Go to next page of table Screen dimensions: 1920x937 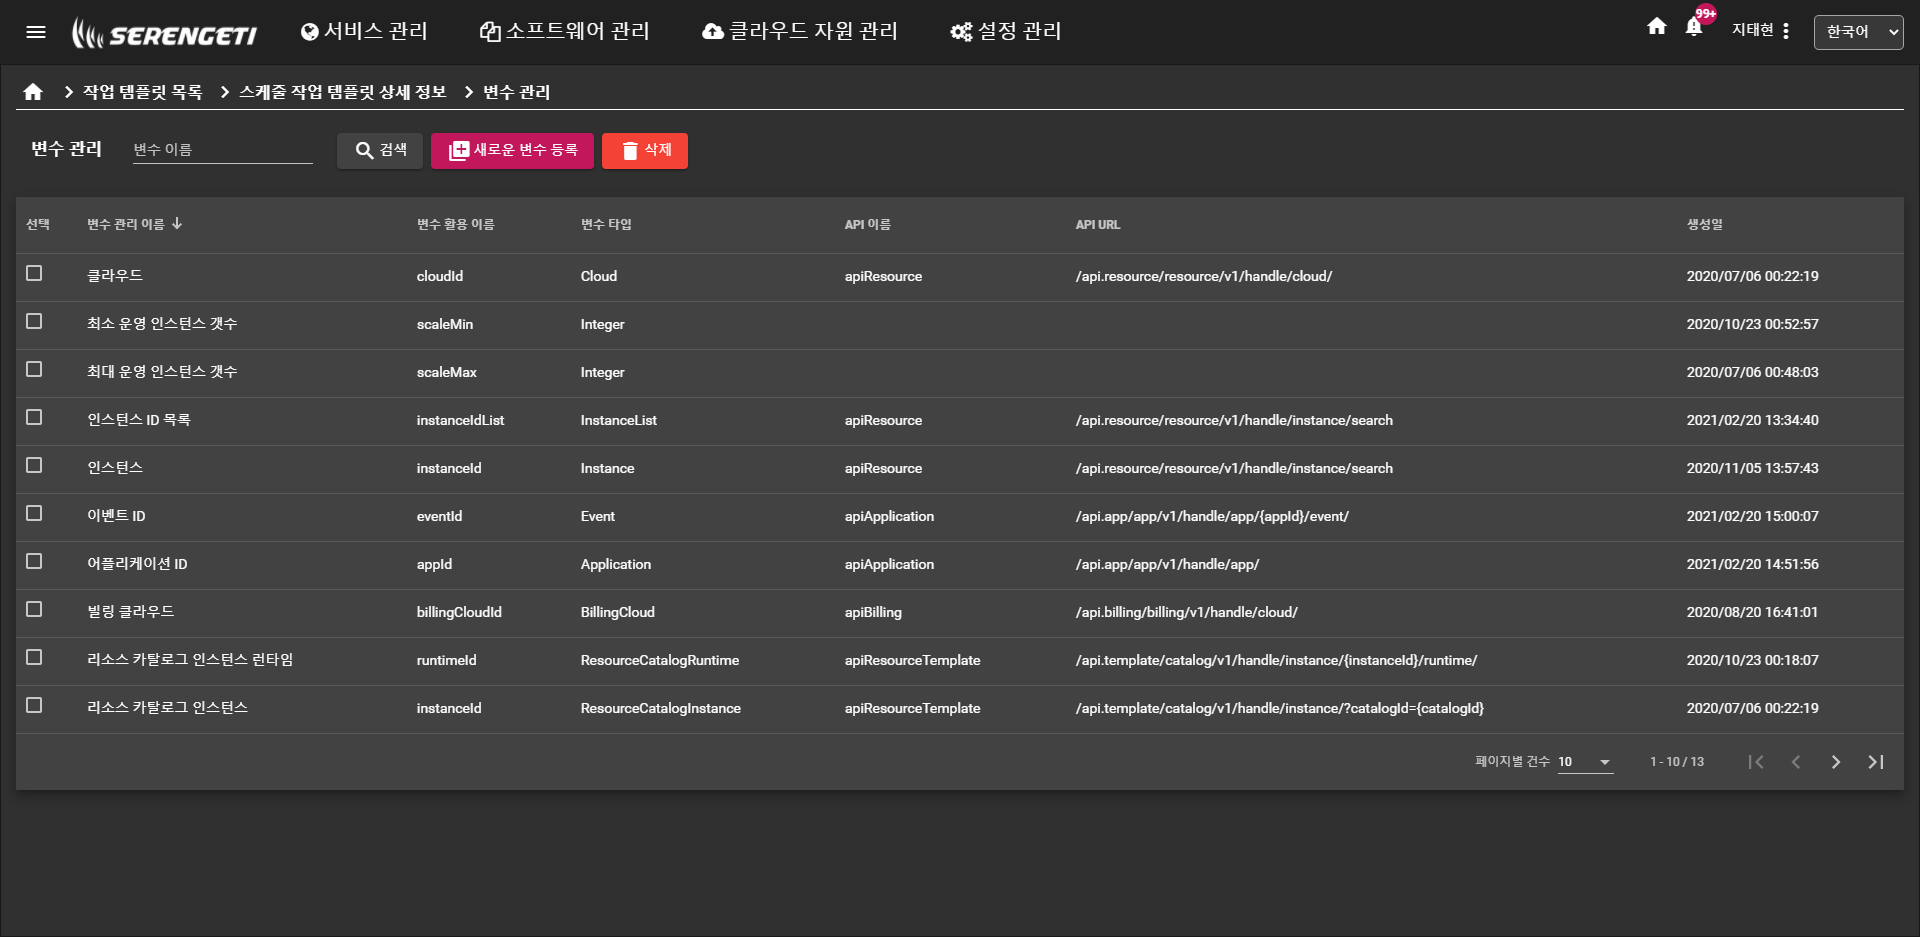(1835, 762)
